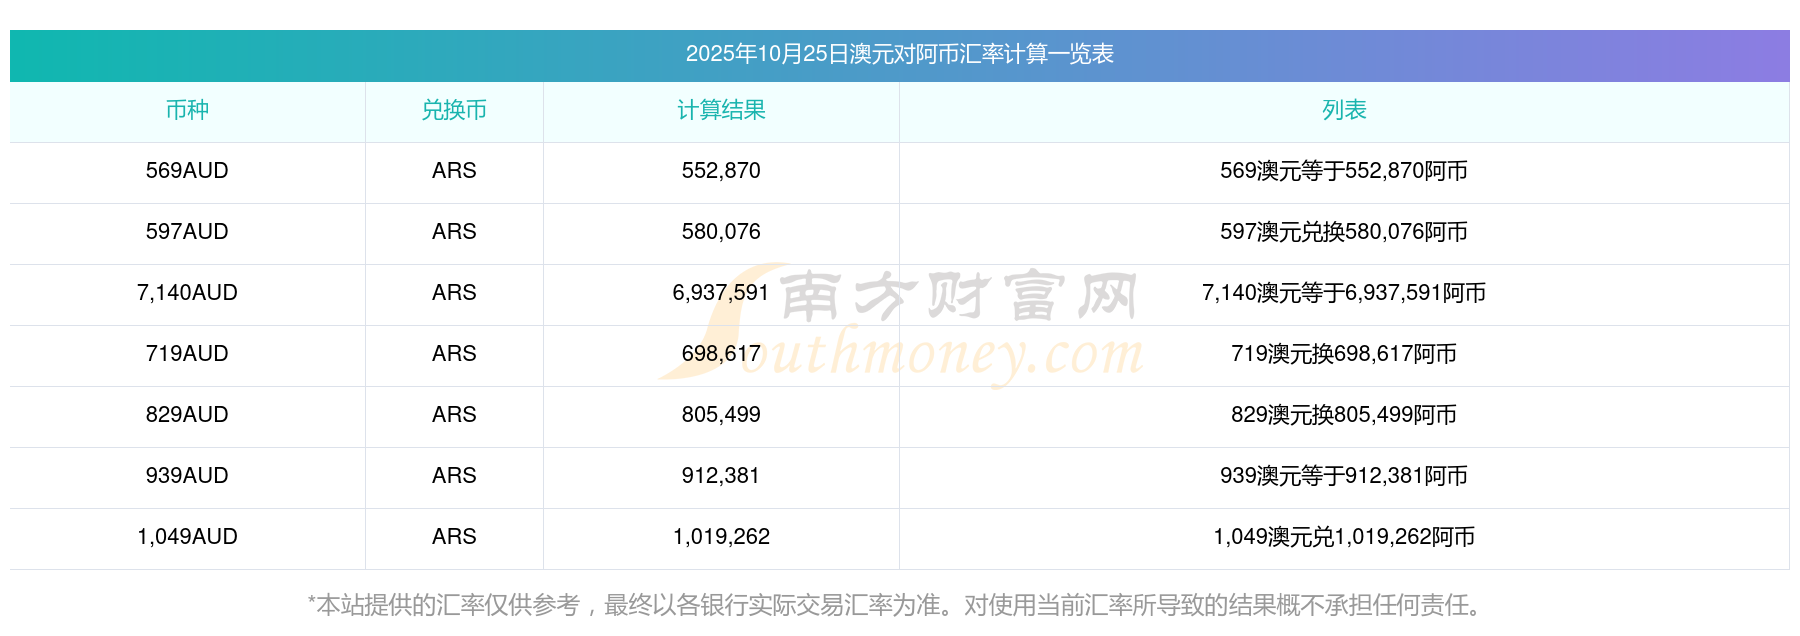Click ARS in the 829AUD row
The width and height of the screenshot is (1800, 636).
point(454,415)
